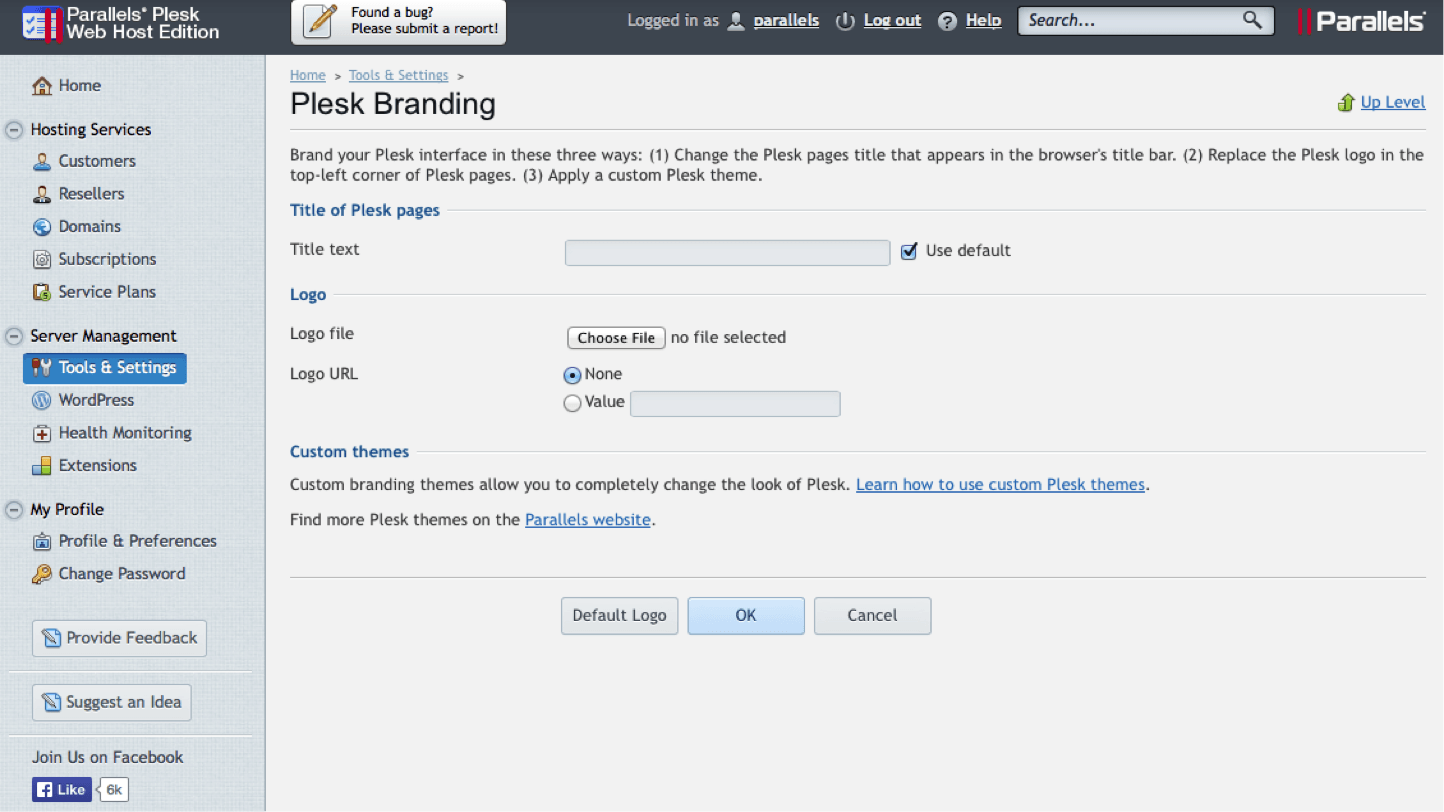The width and height of the screenshot is (1444, 812).
Task: Click the Suggest an Idea button
Action: click(x=111, y=702)
